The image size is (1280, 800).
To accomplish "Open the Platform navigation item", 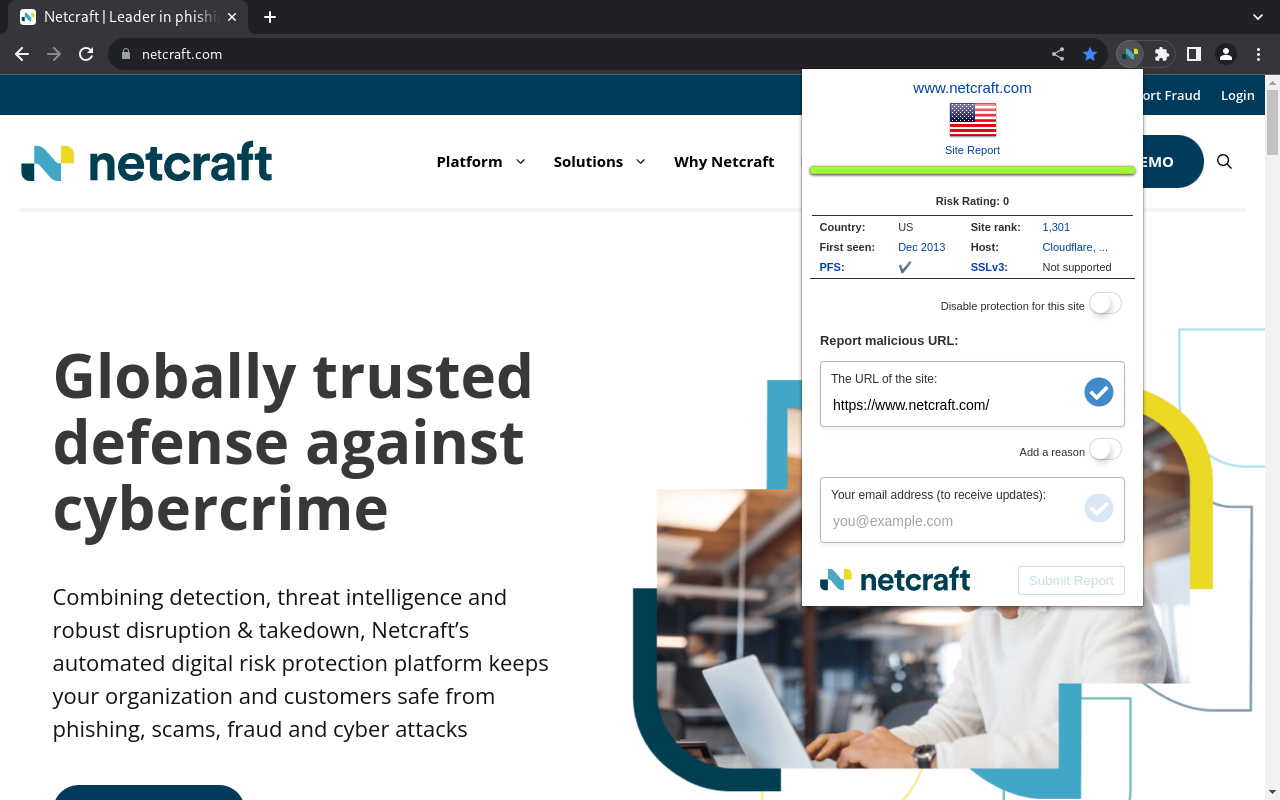I will point(469,161).
